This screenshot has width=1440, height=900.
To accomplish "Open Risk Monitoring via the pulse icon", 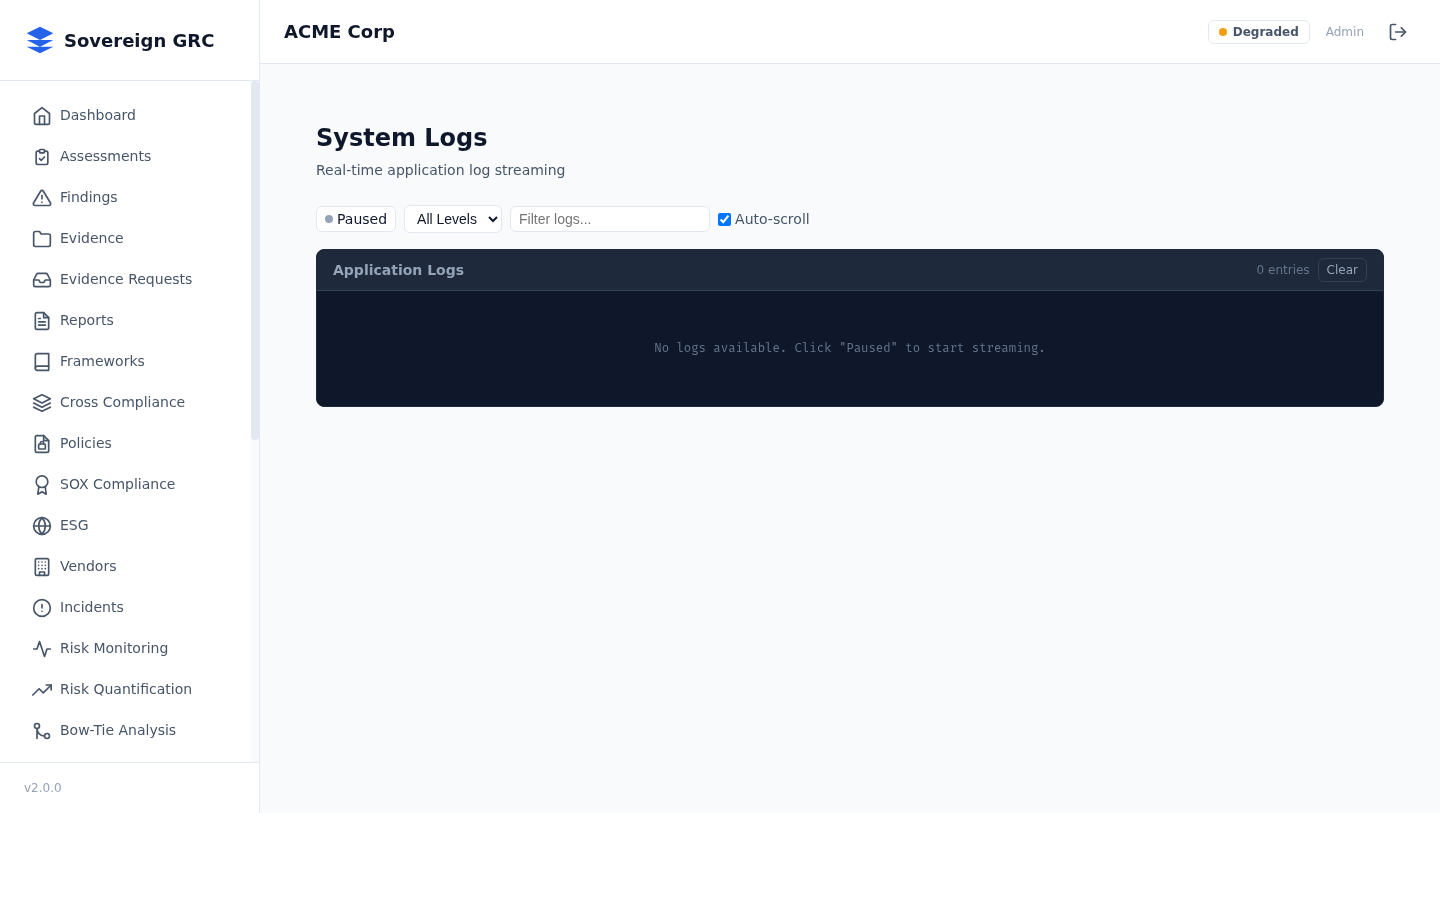I will click(42, 648).
